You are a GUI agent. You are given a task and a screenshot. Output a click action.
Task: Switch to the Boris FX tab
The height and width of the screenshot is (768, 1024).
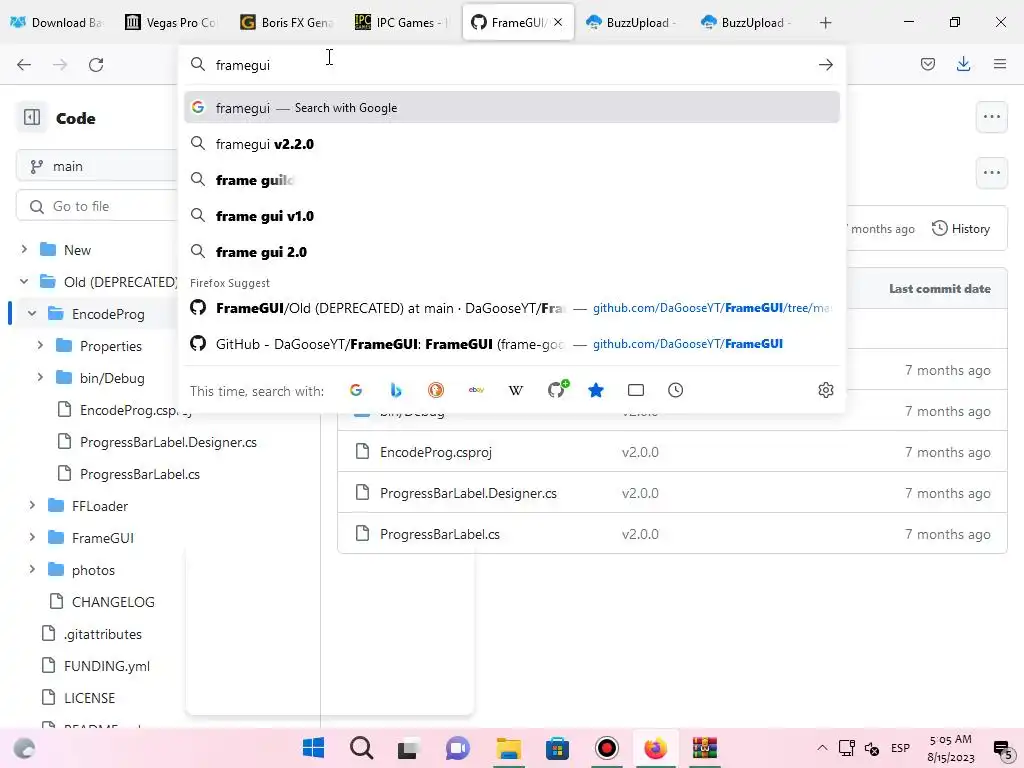pyautogui.click(x=287, y=23)
